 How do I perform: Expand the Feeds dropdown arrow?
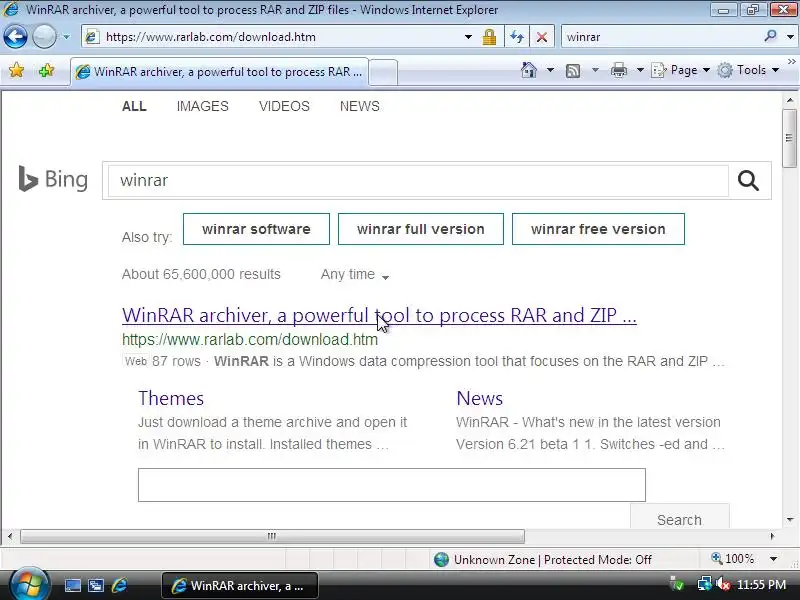click(595, 70)
